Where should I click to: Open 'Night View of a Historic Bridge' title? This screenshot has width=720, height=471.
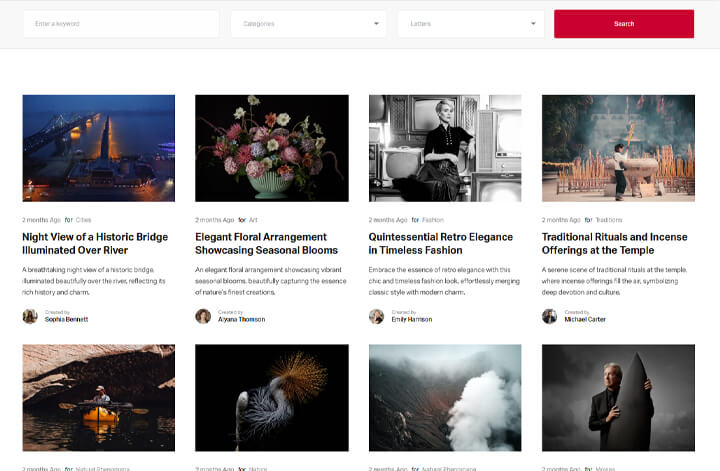tap(95, 243)
